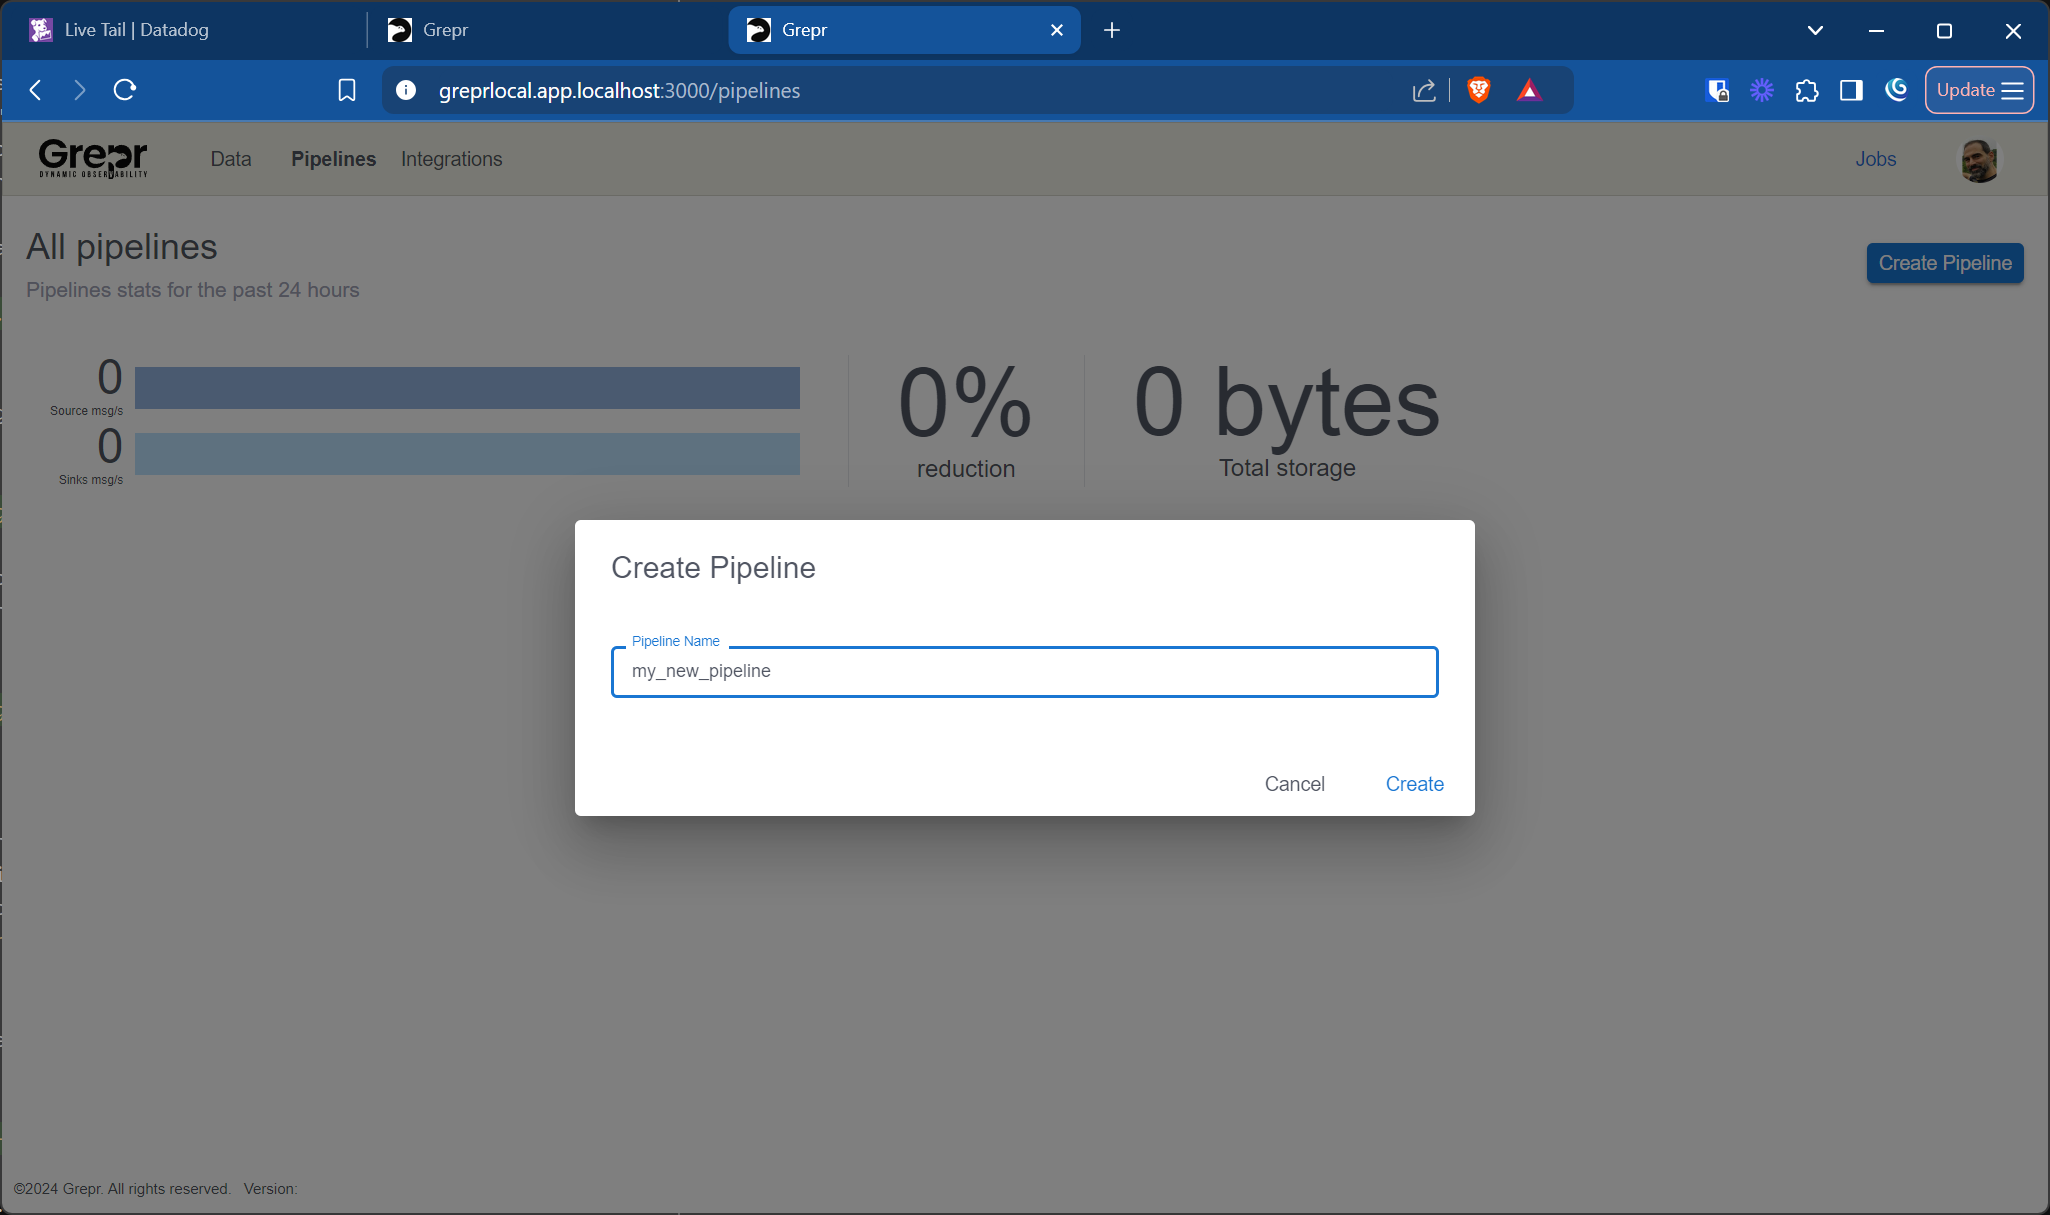The image size is (2050, 1215).
Task: Click the browser forward arrow
Action: (x=80, y=90)
